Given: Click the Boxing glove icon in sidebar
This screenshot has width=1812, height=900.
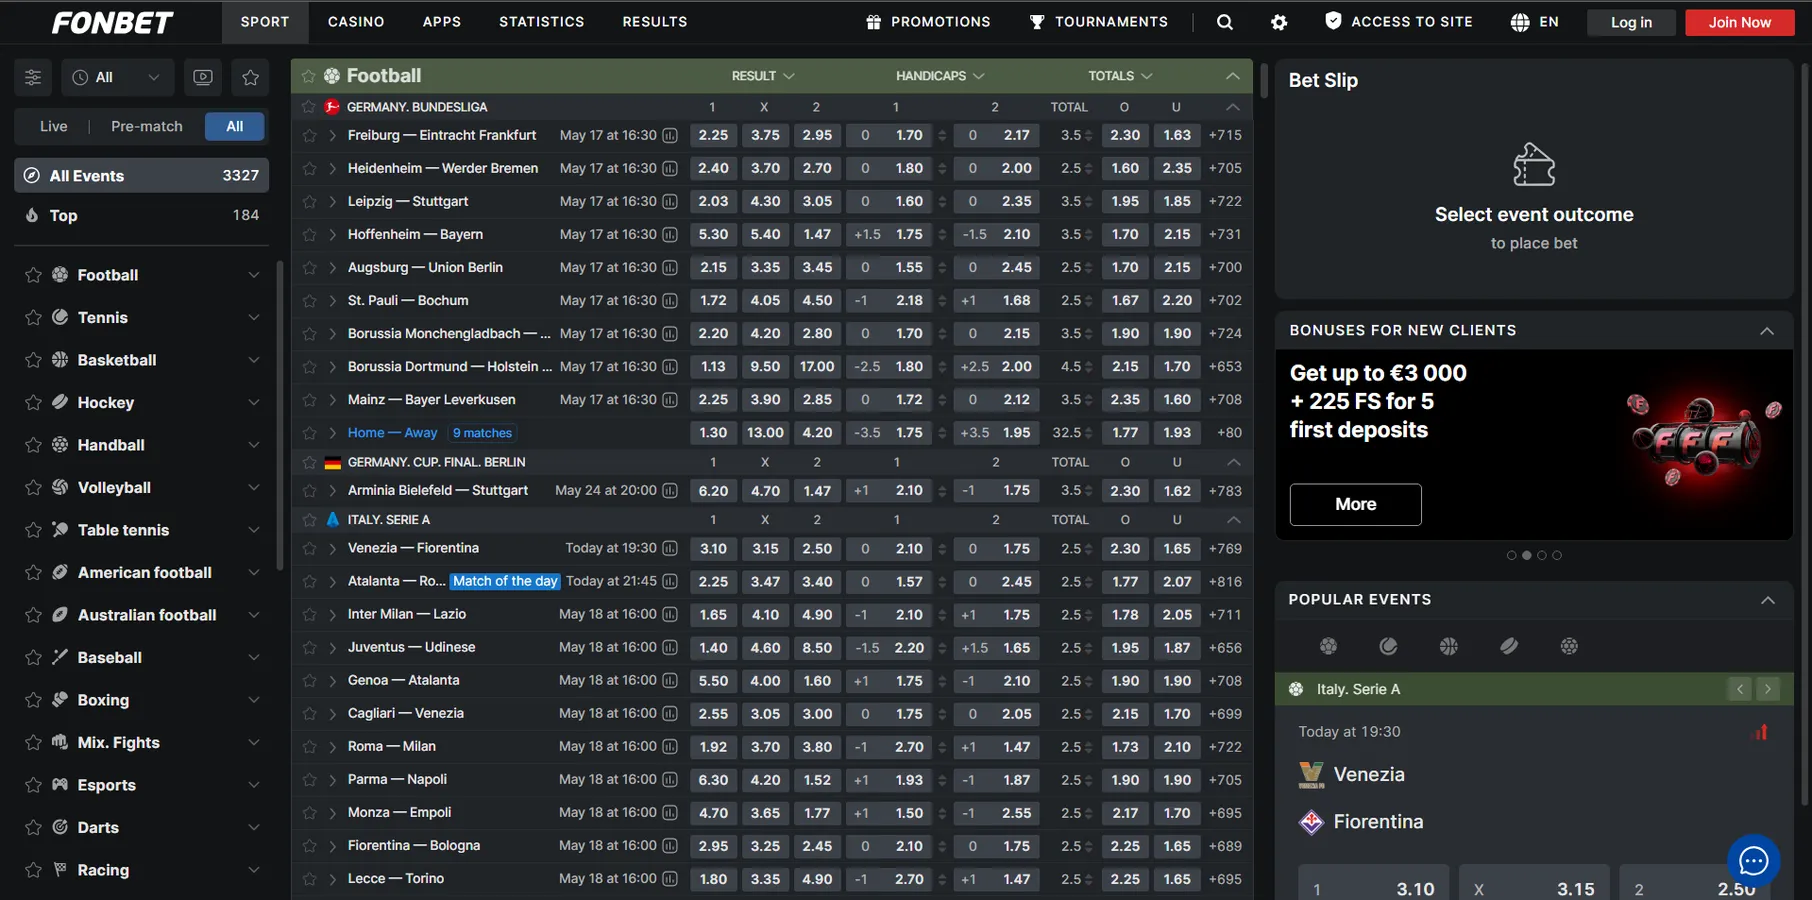Looking at the screenshot, I should [x=60, y=699].
